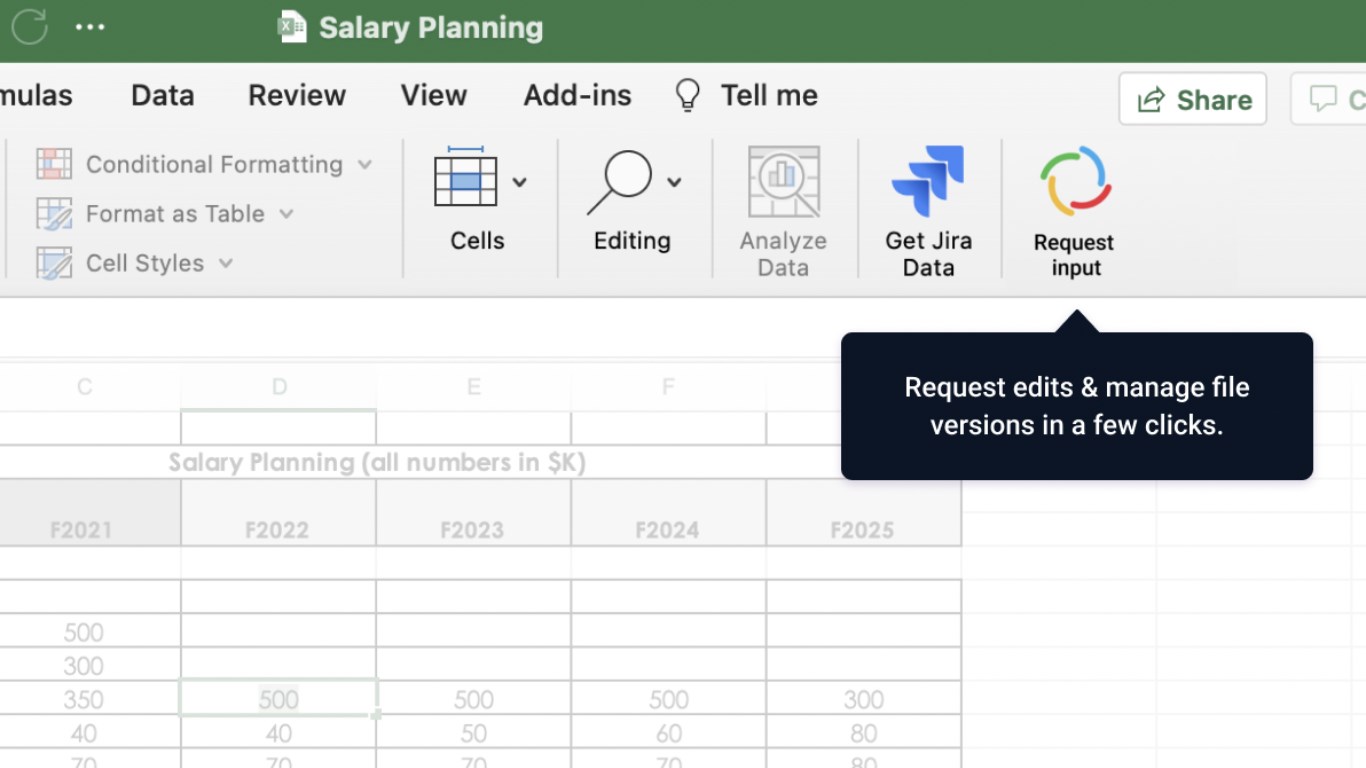Click the Tell me lightbulb icon
1366x768 pixels.
pos(687,95)
